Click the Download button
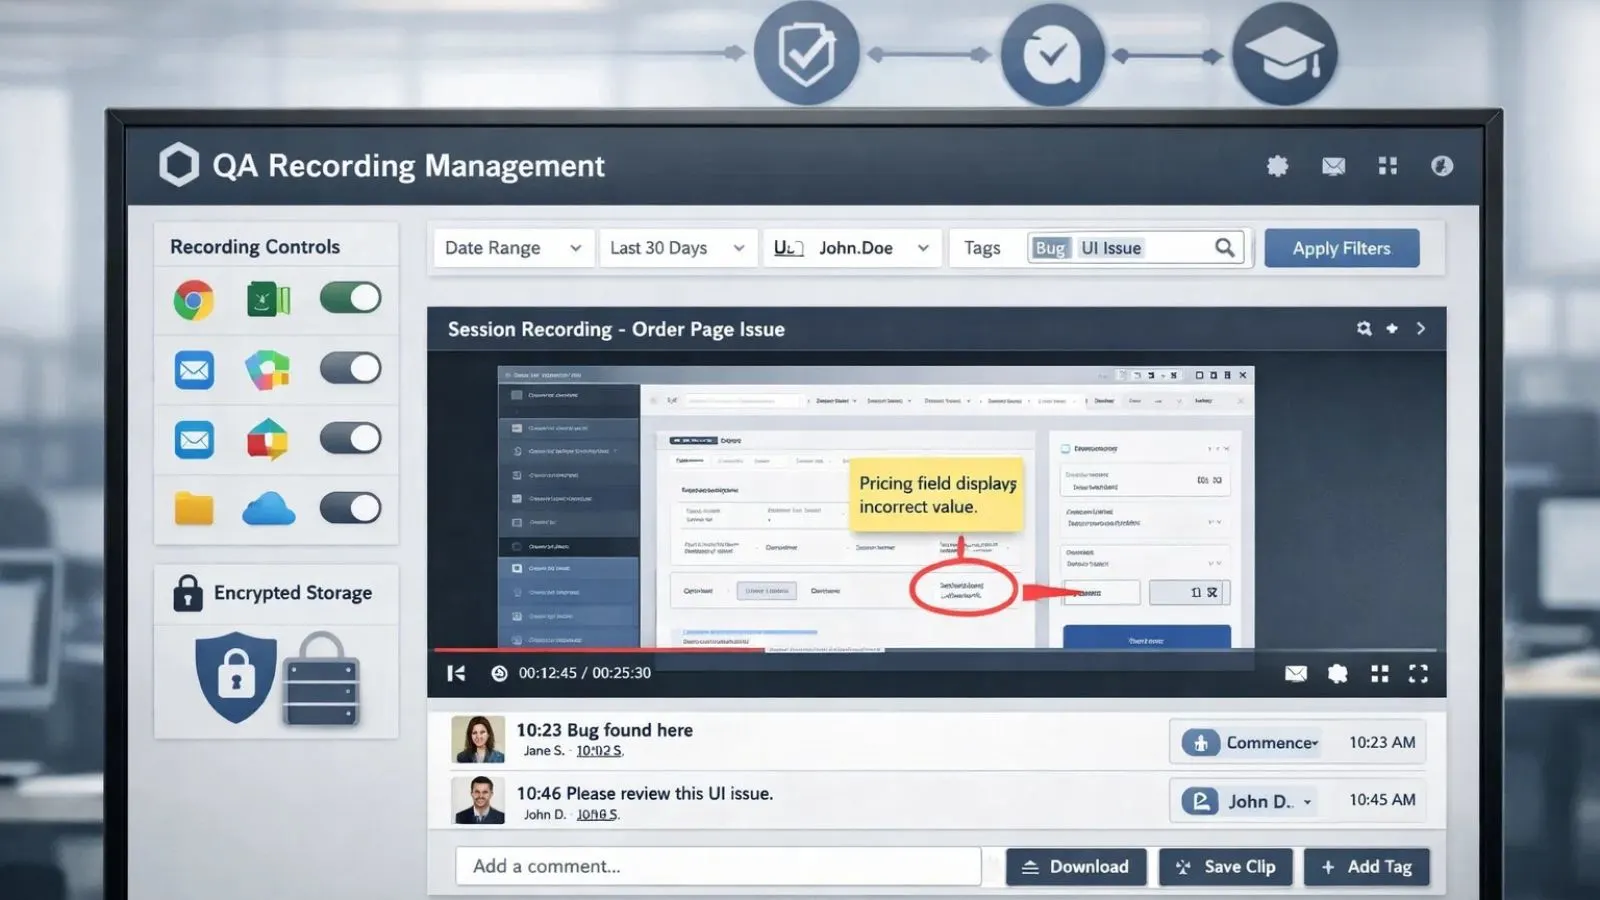 click(x=1075, y=867)
